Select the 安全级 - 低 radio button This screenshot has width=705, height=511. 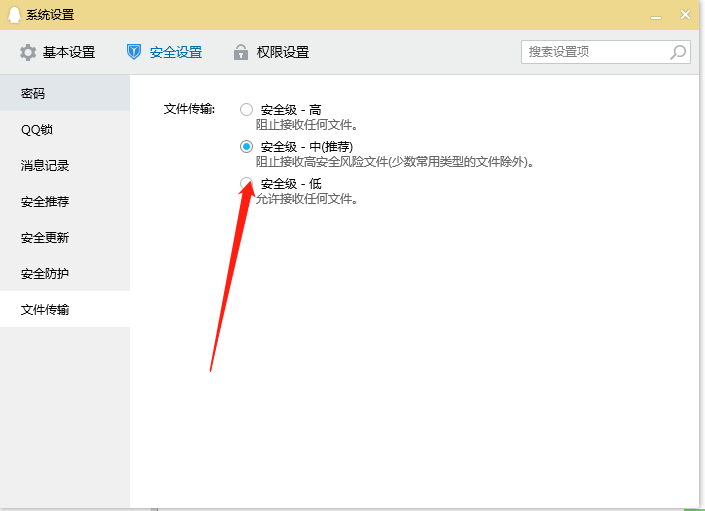point(246,183)
